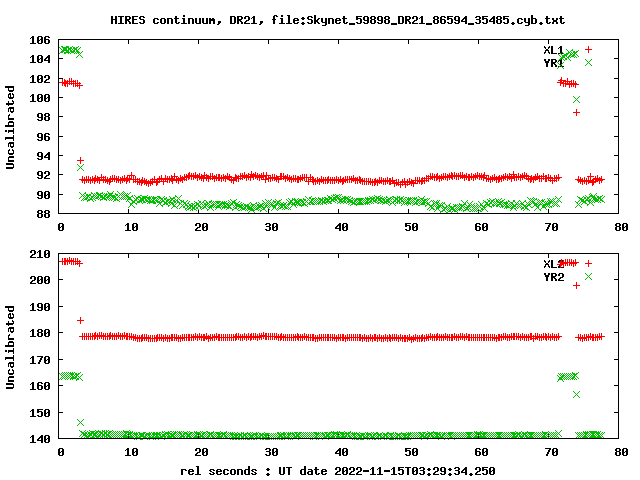
Task: Click the y-axis tick label 104
Action: 40,59
